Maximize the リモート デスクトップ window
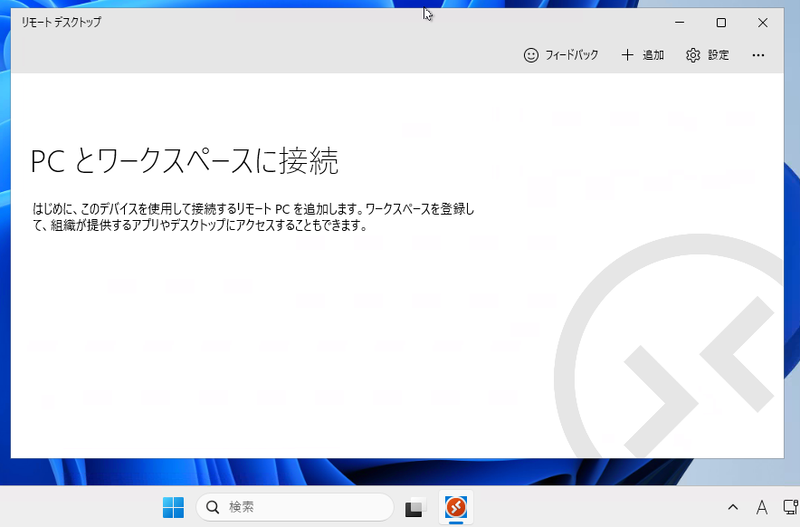The height and width of the screenshot is (527, 800). coord(721,22)
